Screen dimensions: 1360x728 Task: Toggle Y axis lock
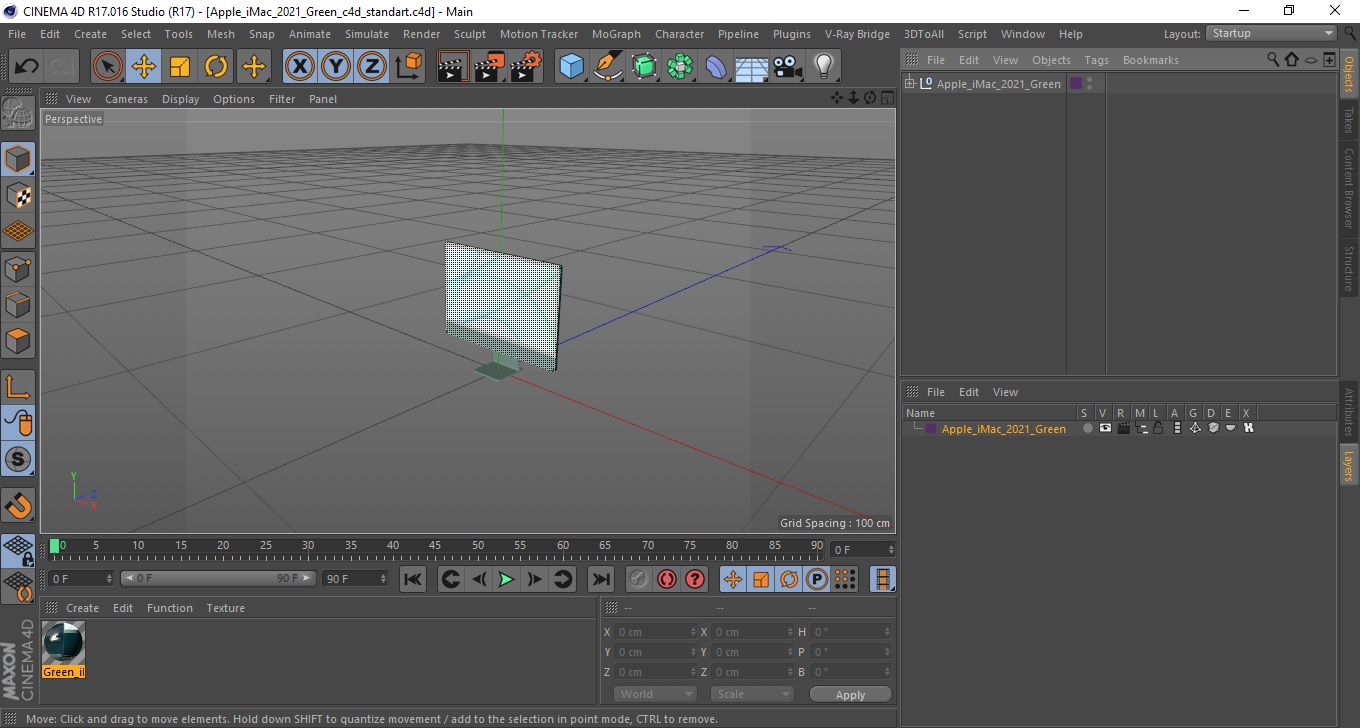pyautogui.click(x=336, y=67)
